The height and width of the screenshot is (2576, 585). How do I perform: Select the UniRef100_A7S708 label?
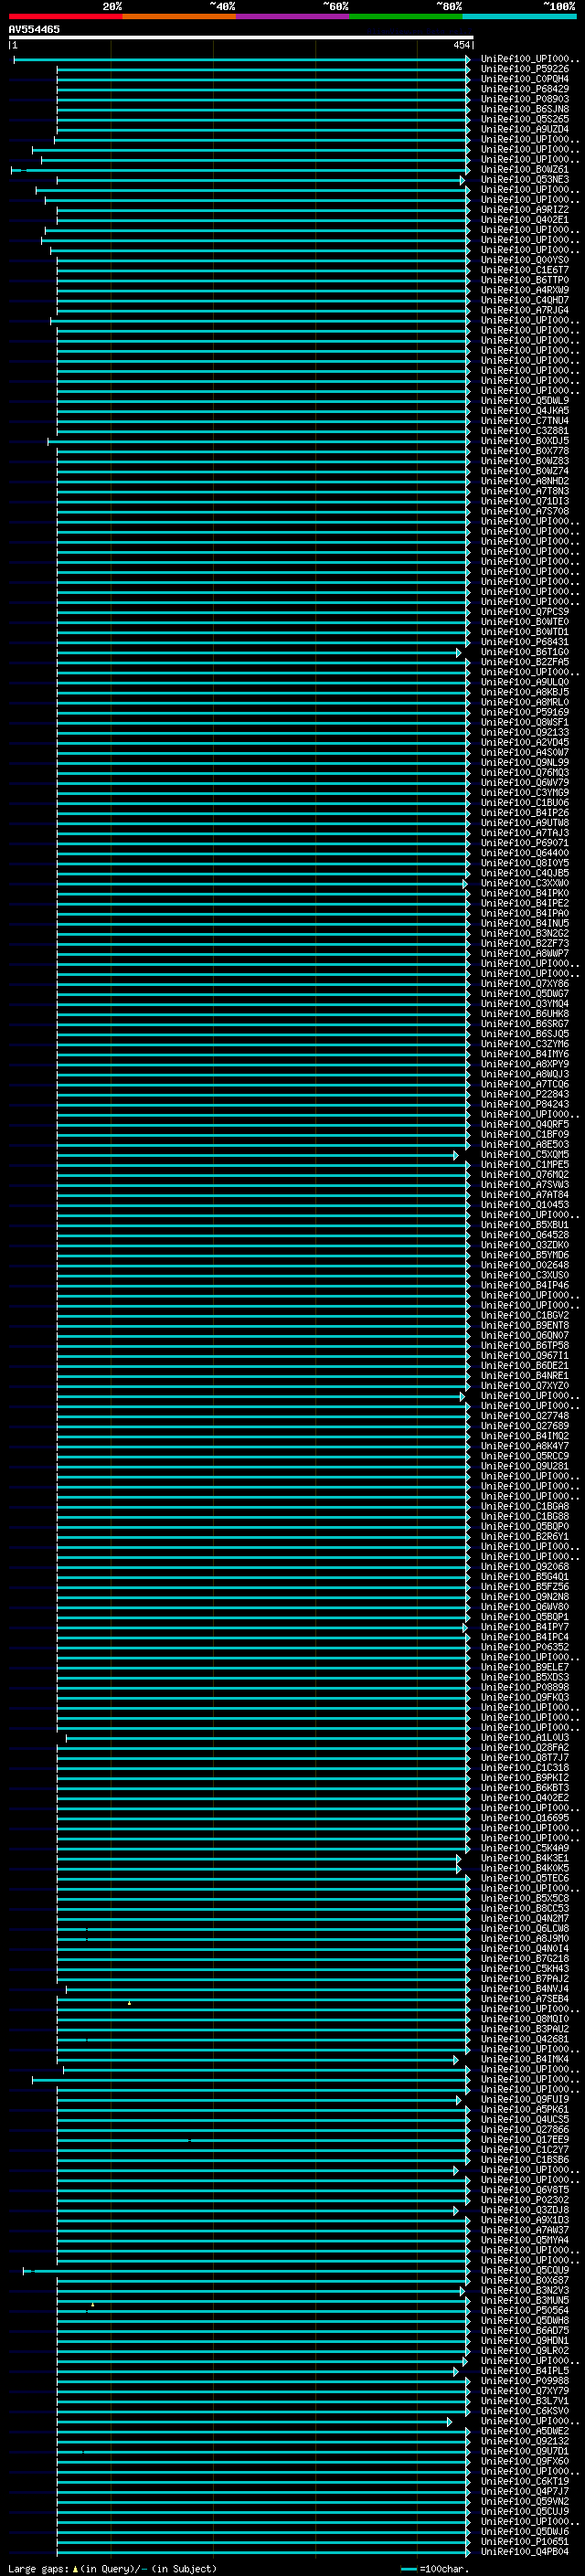(x=525, y=511)
